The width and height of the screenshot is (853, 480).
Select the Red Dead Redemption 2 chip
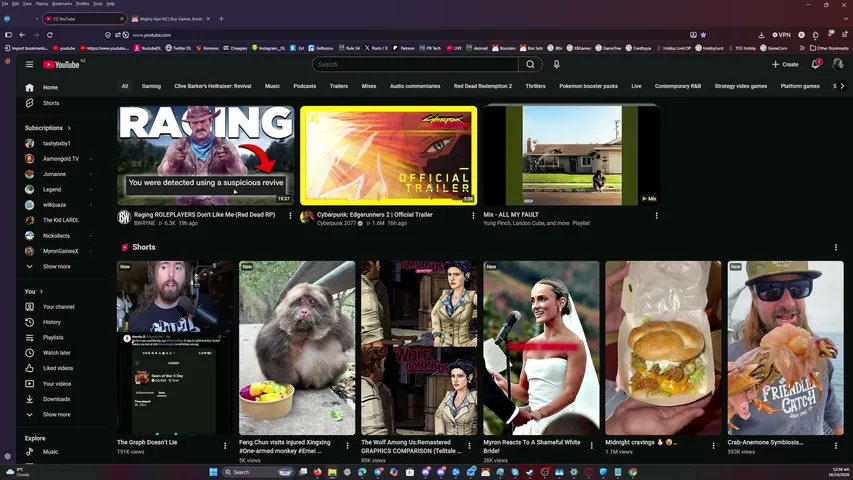click(483, 86)
